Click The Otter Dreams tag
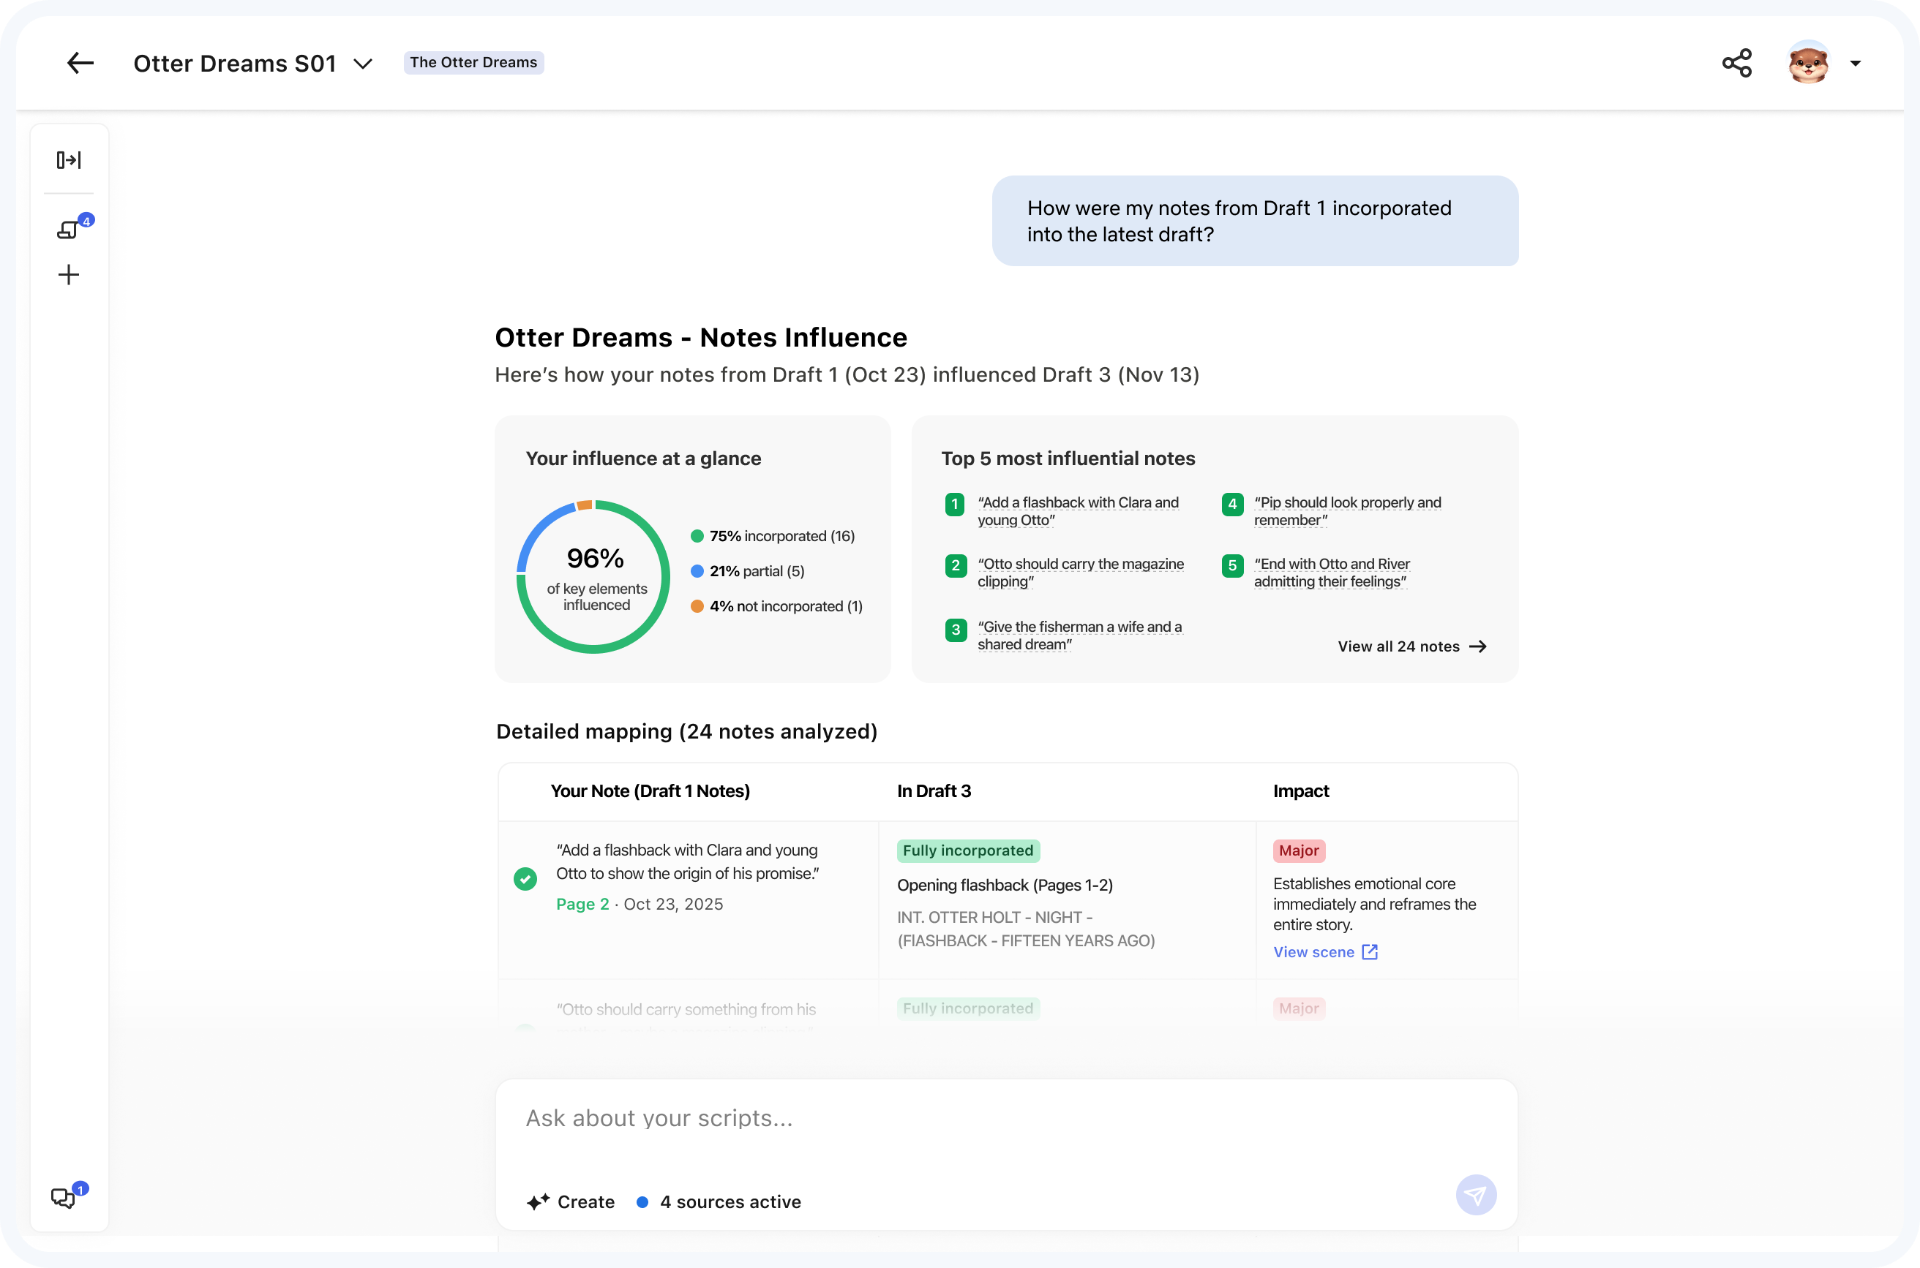The image size is (1920, 1268). coord(473,62)
